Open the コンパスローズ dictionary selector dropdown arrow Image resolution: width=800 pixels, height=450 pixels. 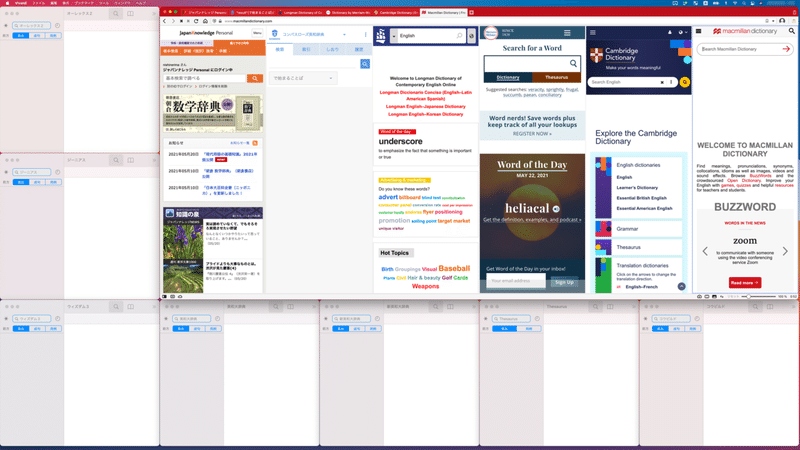(344, 35)
